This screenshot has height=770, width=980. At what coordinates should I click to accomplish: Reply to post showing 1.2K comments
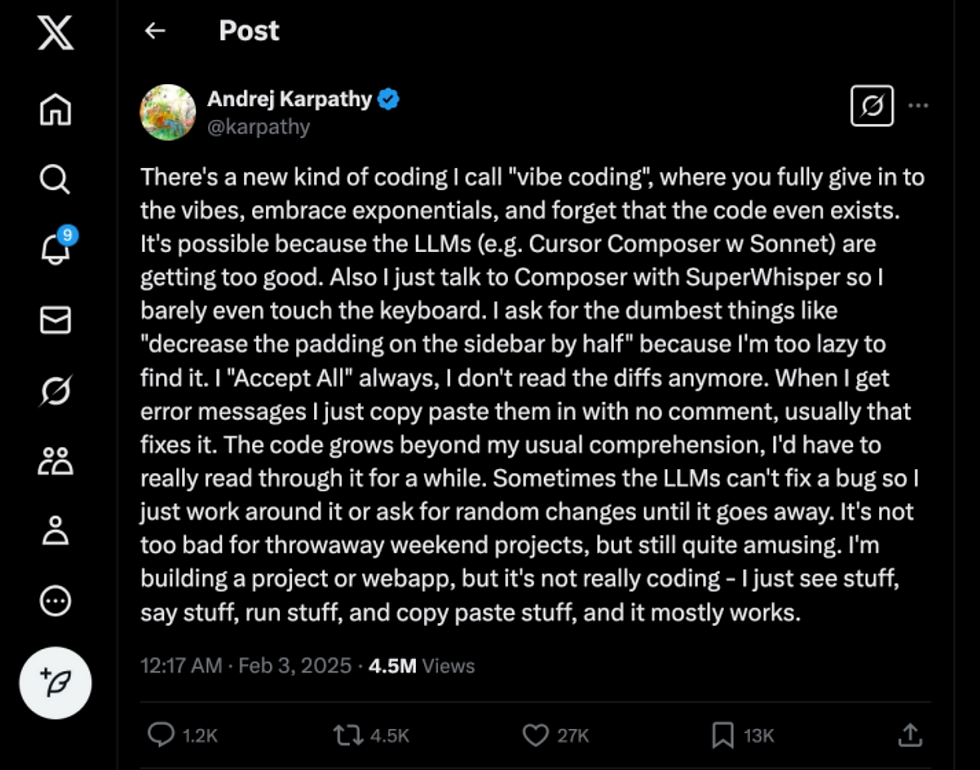[182, 735]
